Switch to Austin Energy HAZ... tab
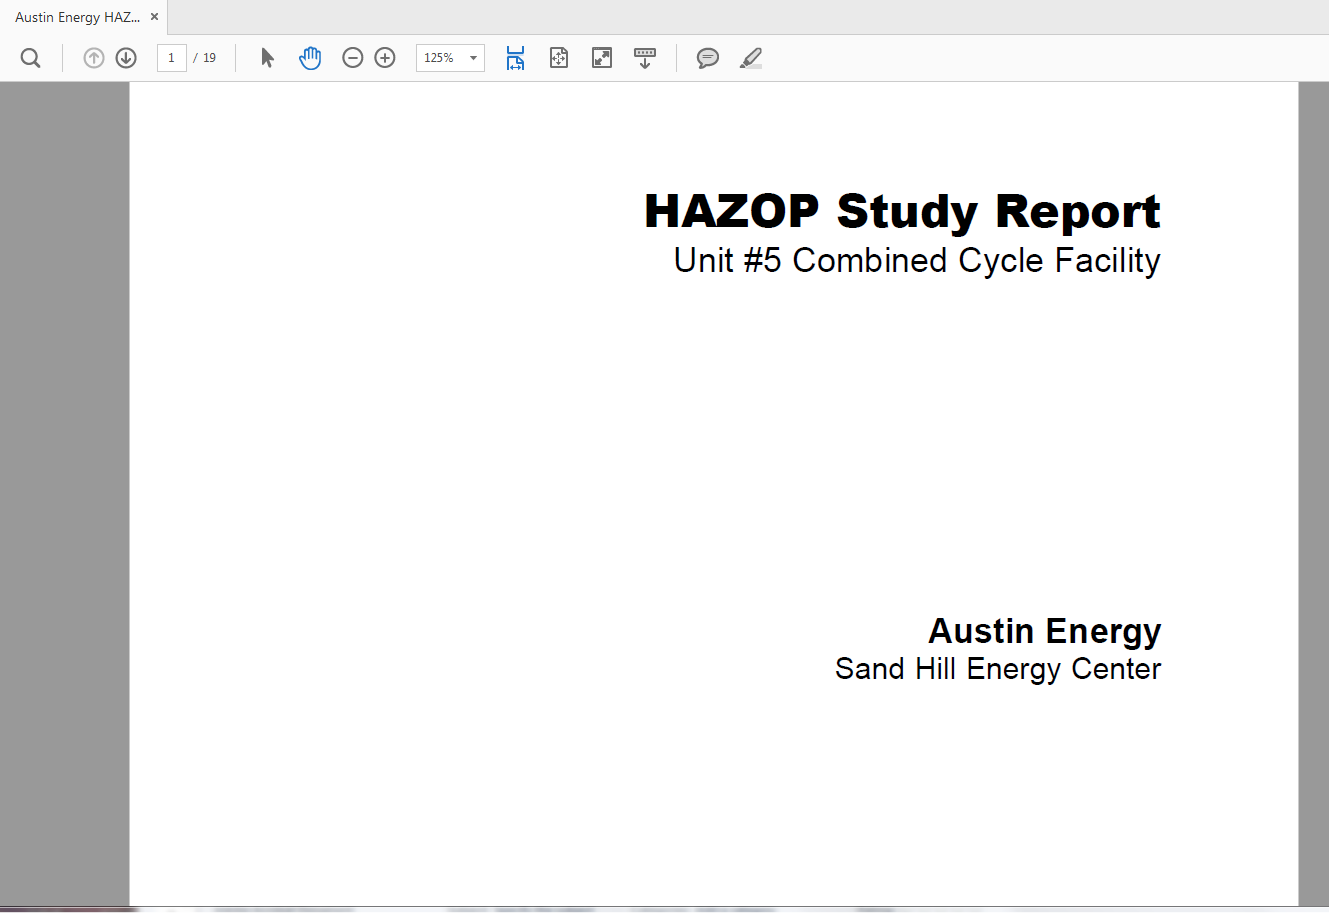The height and width of the screenshot is (913, 1329). point(77,17)
